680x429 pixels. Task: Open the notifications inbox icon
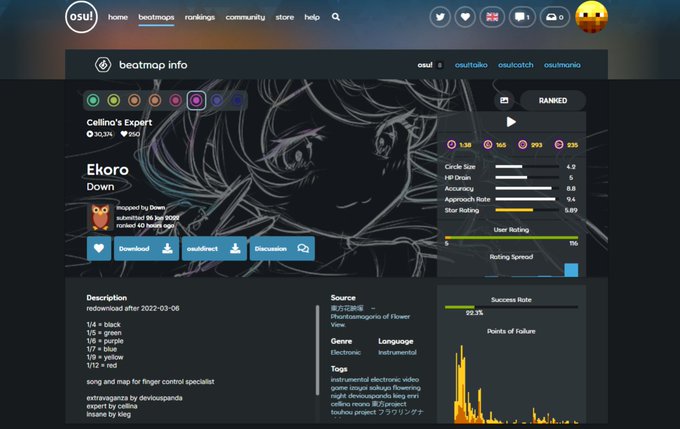(x=555, y=17)
